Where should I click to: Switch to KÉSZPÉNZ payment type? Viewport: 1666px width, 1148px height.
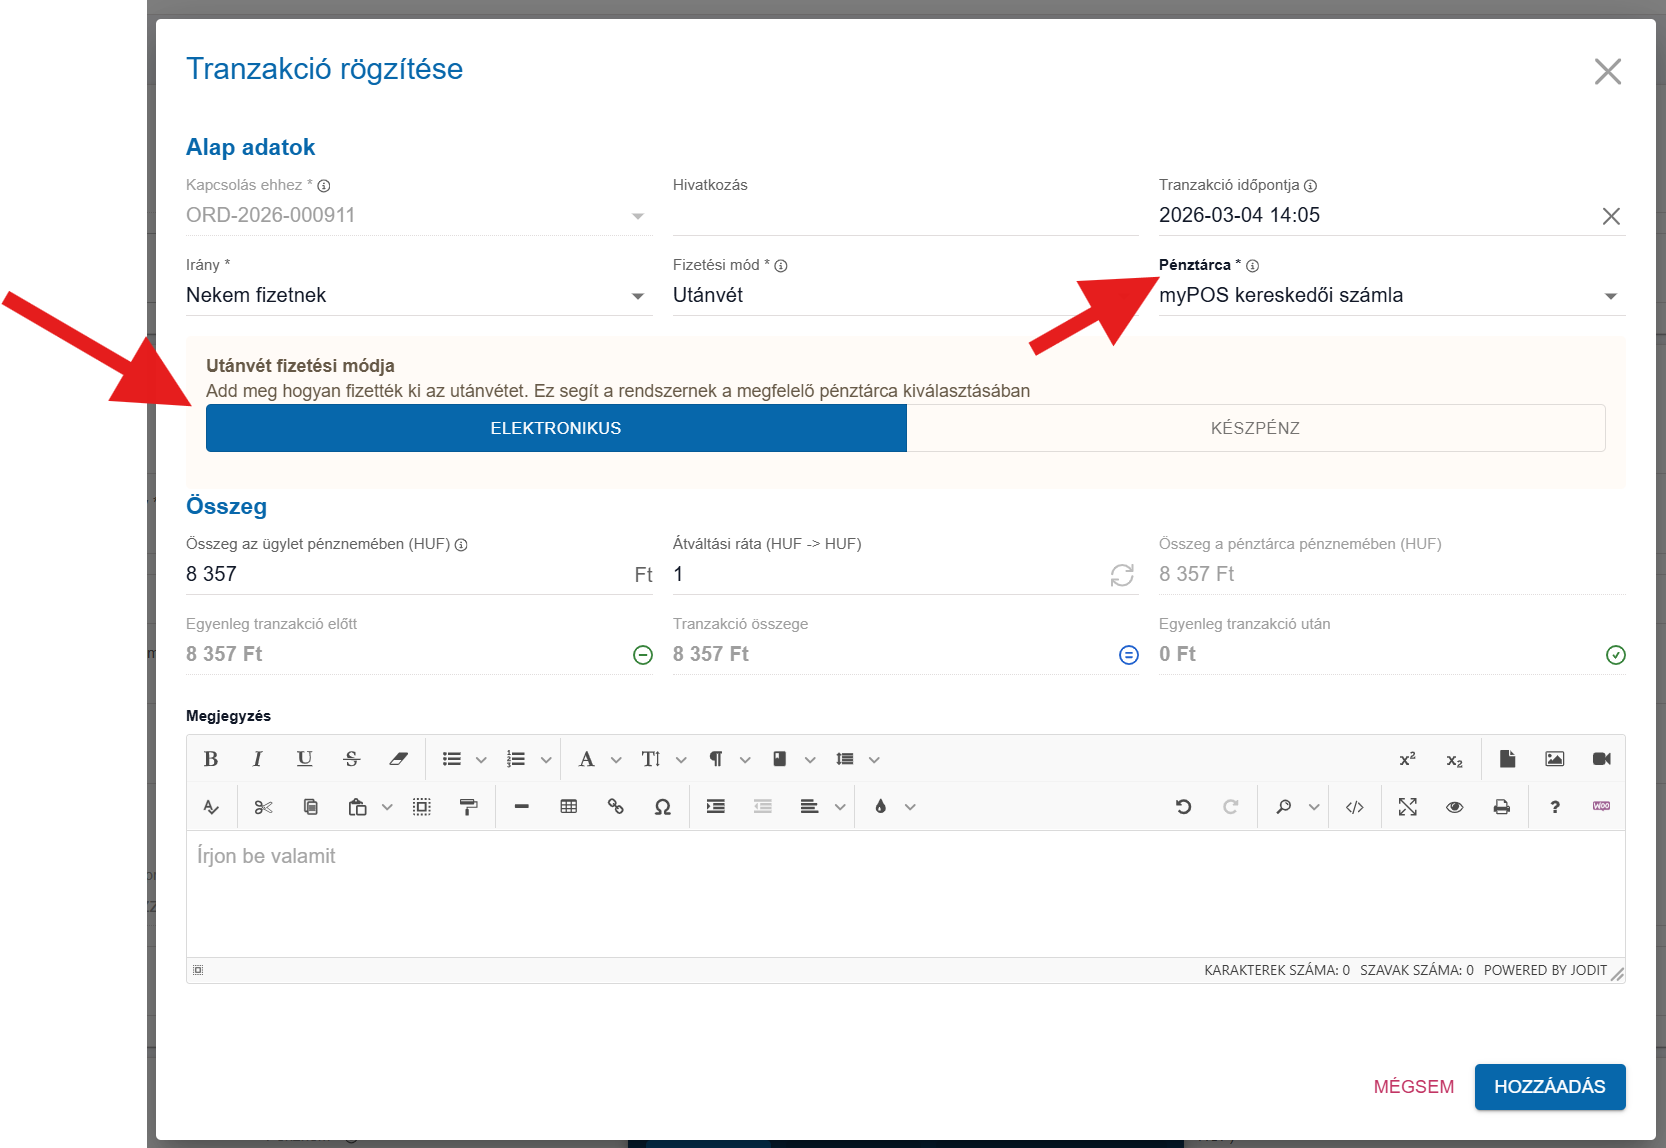[1255, 428]
